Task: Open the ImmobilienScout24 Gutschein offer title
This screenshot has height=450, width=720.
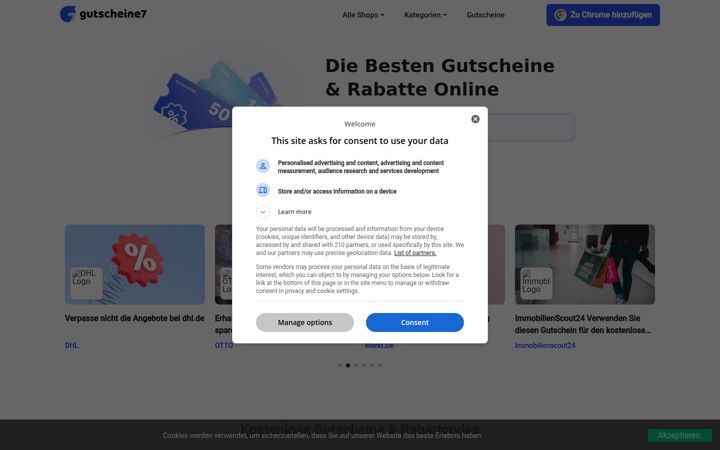Action: point(583,324)
